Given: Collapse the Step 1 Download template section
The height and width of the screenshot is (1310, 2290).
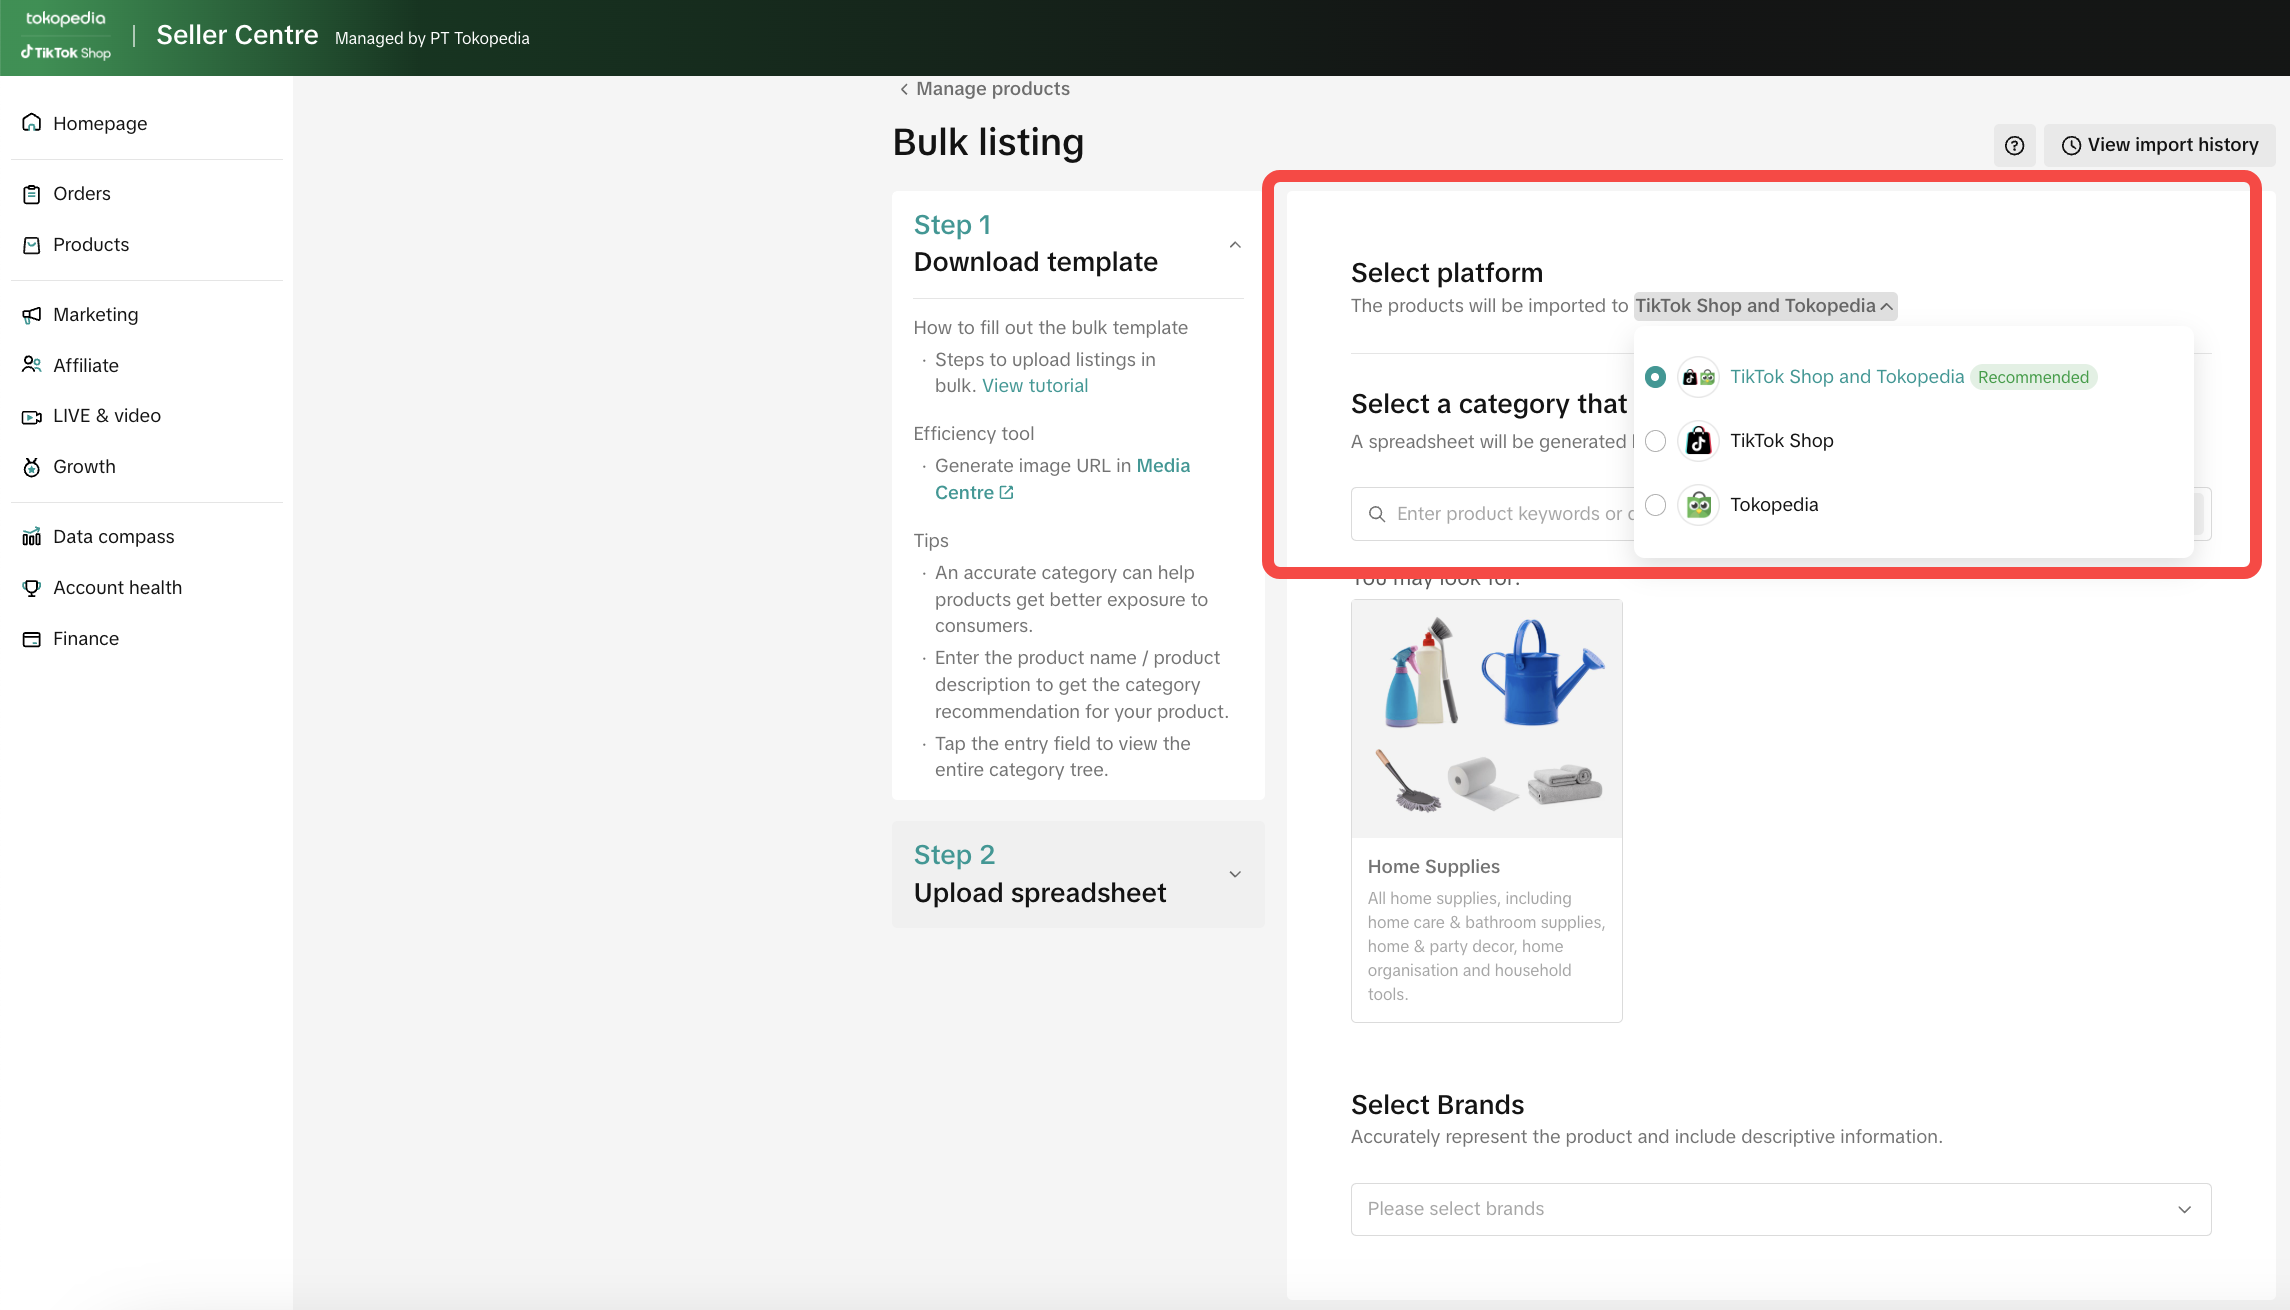Looking at the screenshot, I should (x=1235, y=245).
